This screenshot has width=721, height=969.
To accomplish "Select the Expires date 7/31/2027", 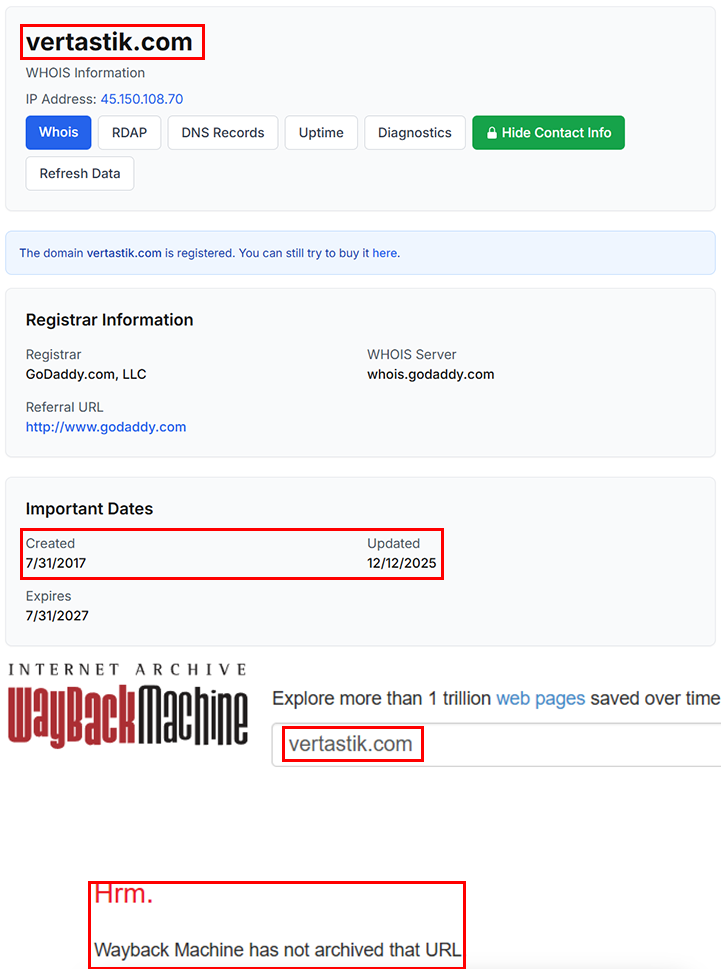I will pyautogui.click(x=57, y=616).
